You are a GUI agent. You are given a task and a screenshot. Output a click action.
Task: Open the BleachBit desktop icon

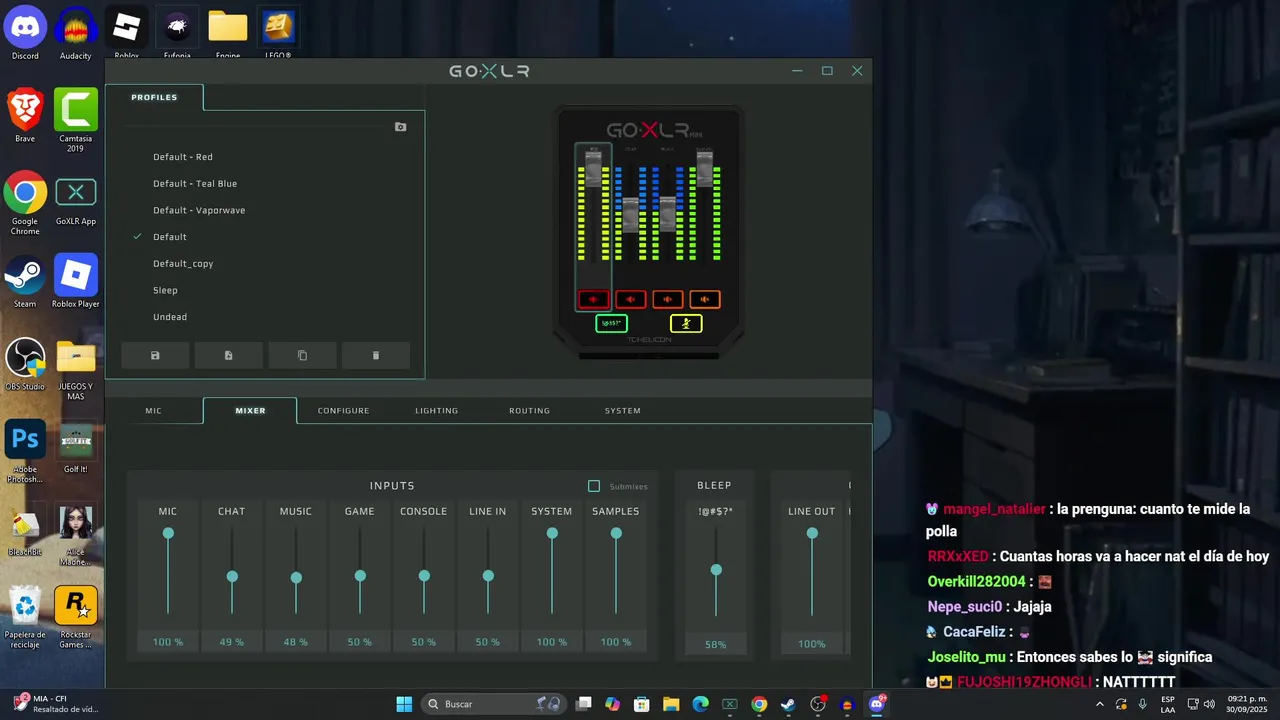25,530
